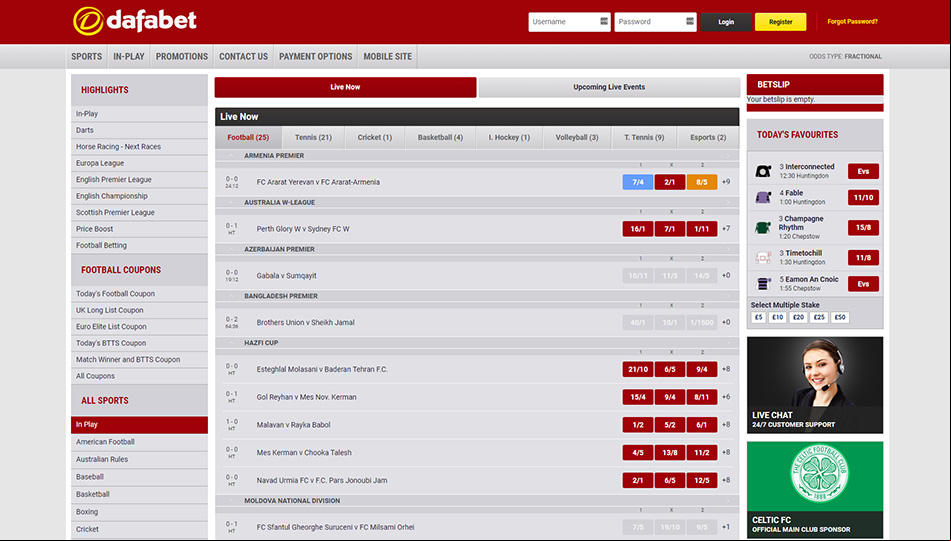Click the dafabet logo
Image resolution: width=951 pixels, height=541 pixels.
tap(135, 21)
